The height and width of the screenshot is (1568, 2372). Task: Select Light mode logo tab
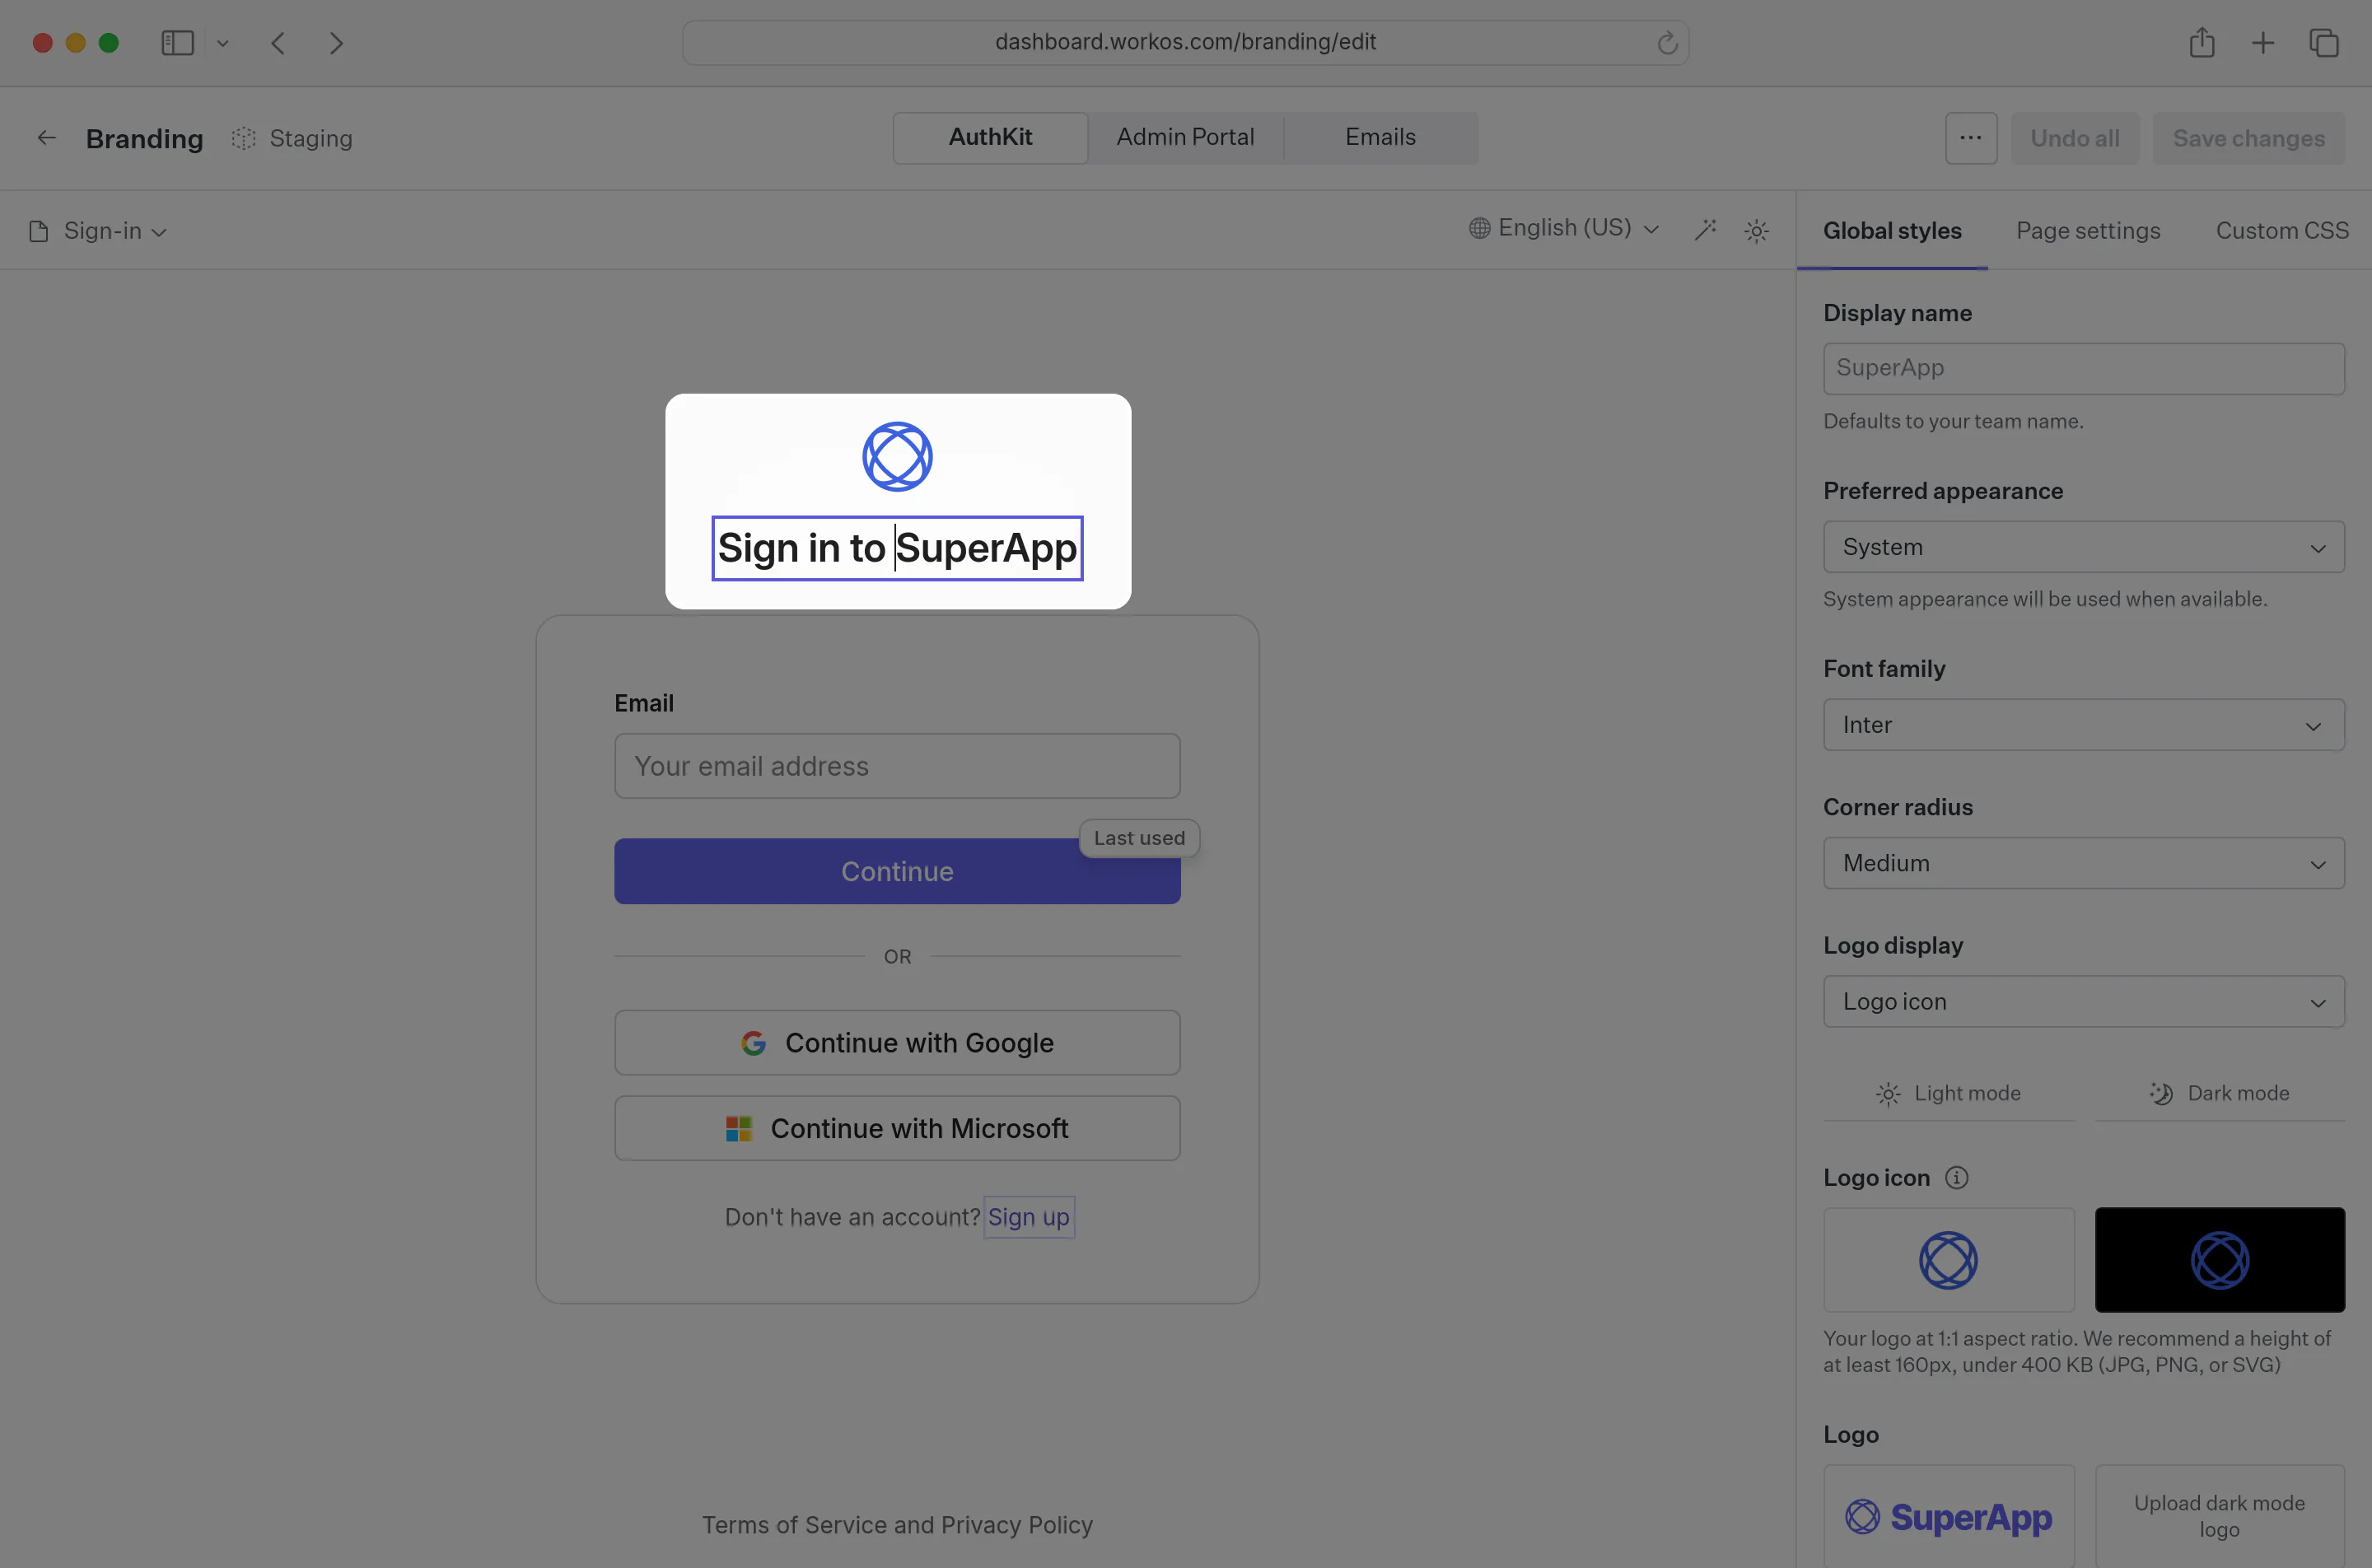point(1948,1093)
